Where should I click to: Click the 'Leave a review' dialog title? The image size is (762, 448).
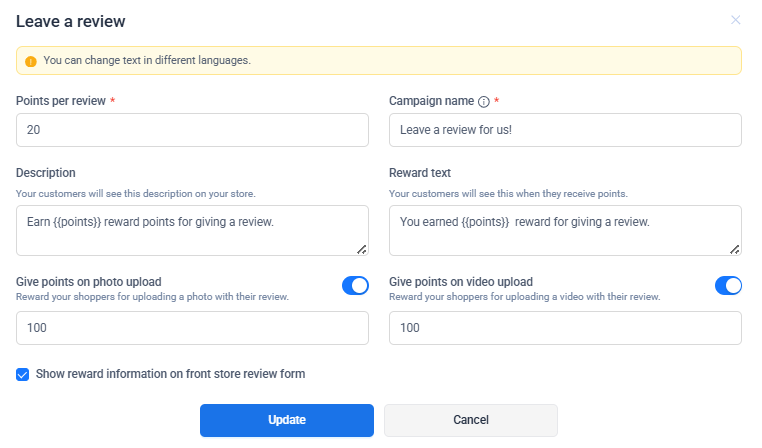71,21
